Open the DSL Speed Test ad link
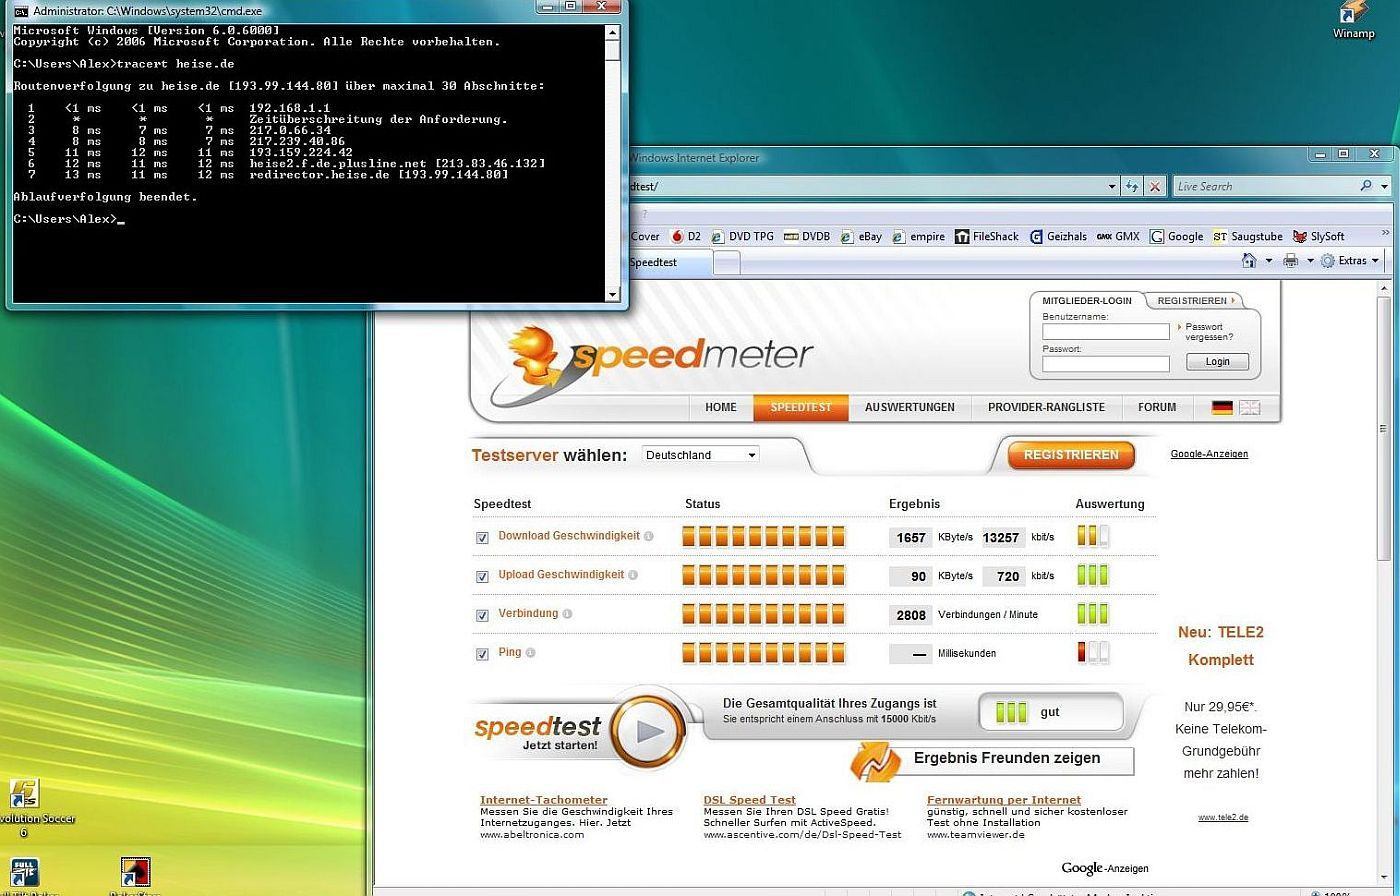 pyautogui.click(x=749, y=800)
